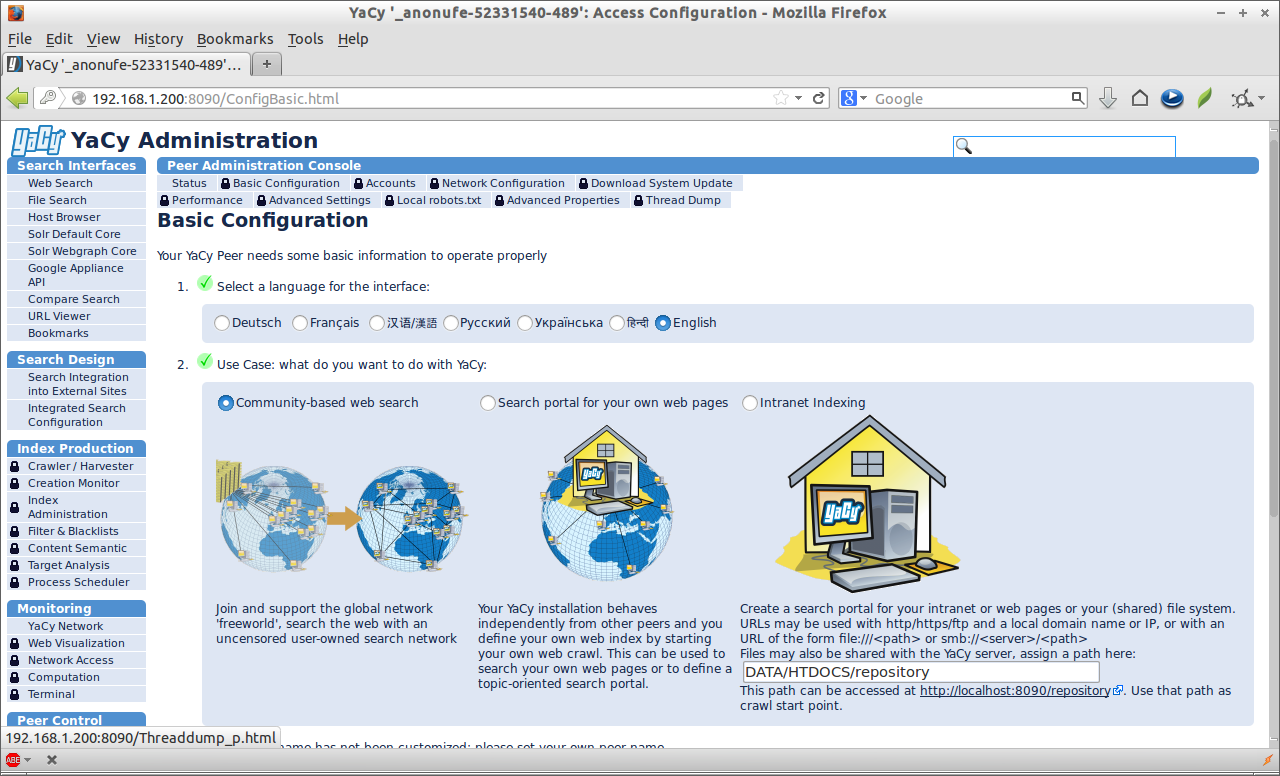Click the search portal house-on-globe illustration
The width and height of the screenshot is (1280, 776).
coord(606,502)
